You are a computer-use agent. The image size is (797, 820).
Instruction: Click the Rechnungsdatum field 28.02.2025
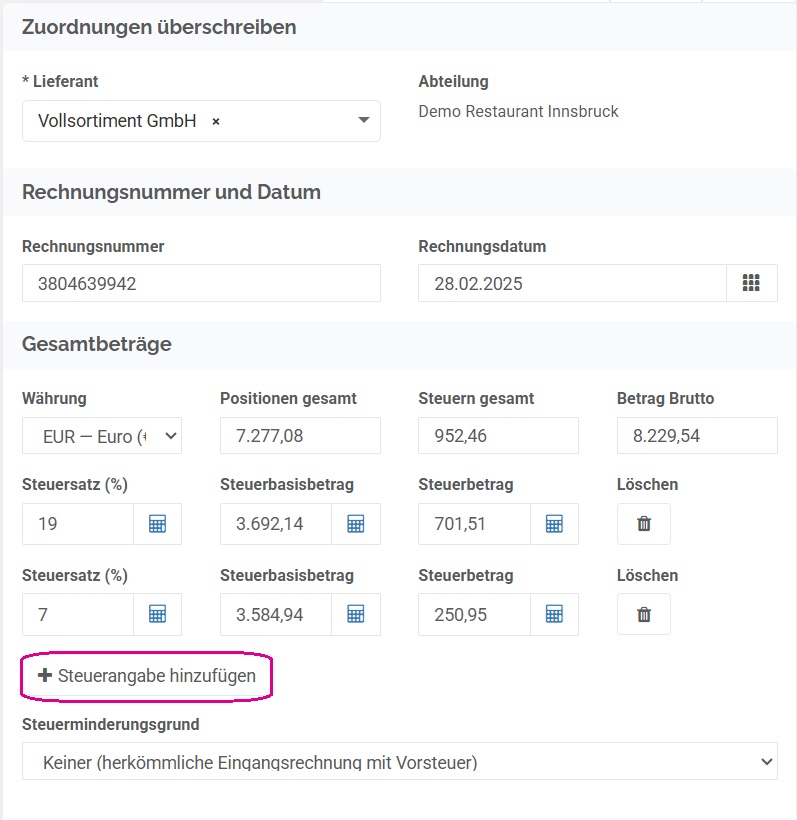572,283
